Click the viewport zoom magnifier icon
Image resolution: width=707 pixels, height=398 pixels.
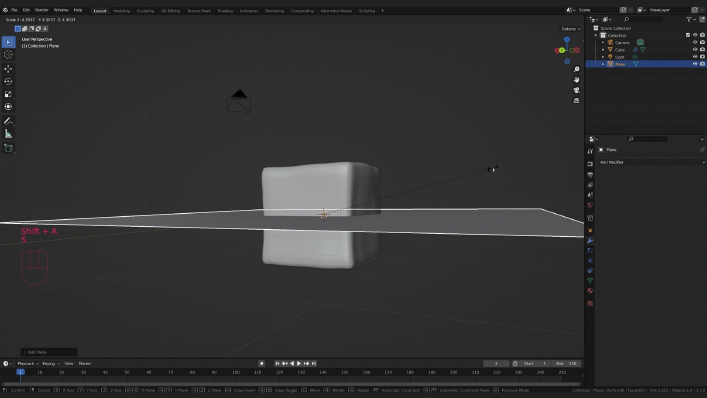click(576, 69)
